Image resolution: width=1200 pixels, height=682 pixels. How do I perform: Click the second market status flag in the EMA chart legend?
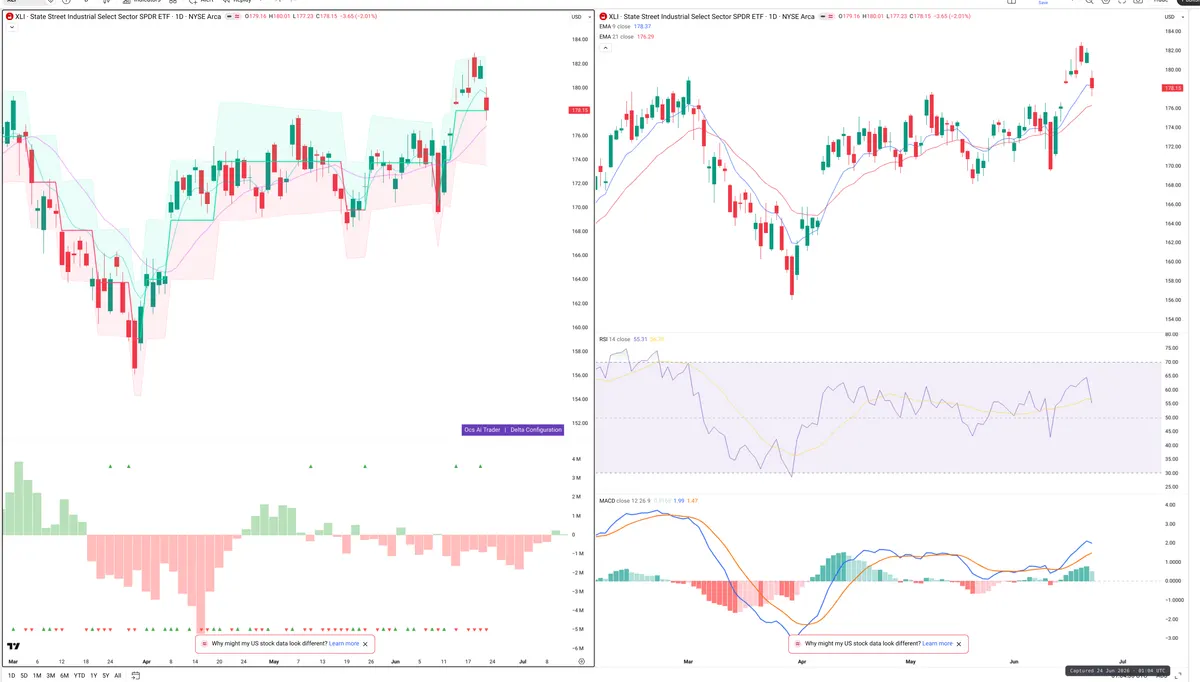tap(832, 17)
